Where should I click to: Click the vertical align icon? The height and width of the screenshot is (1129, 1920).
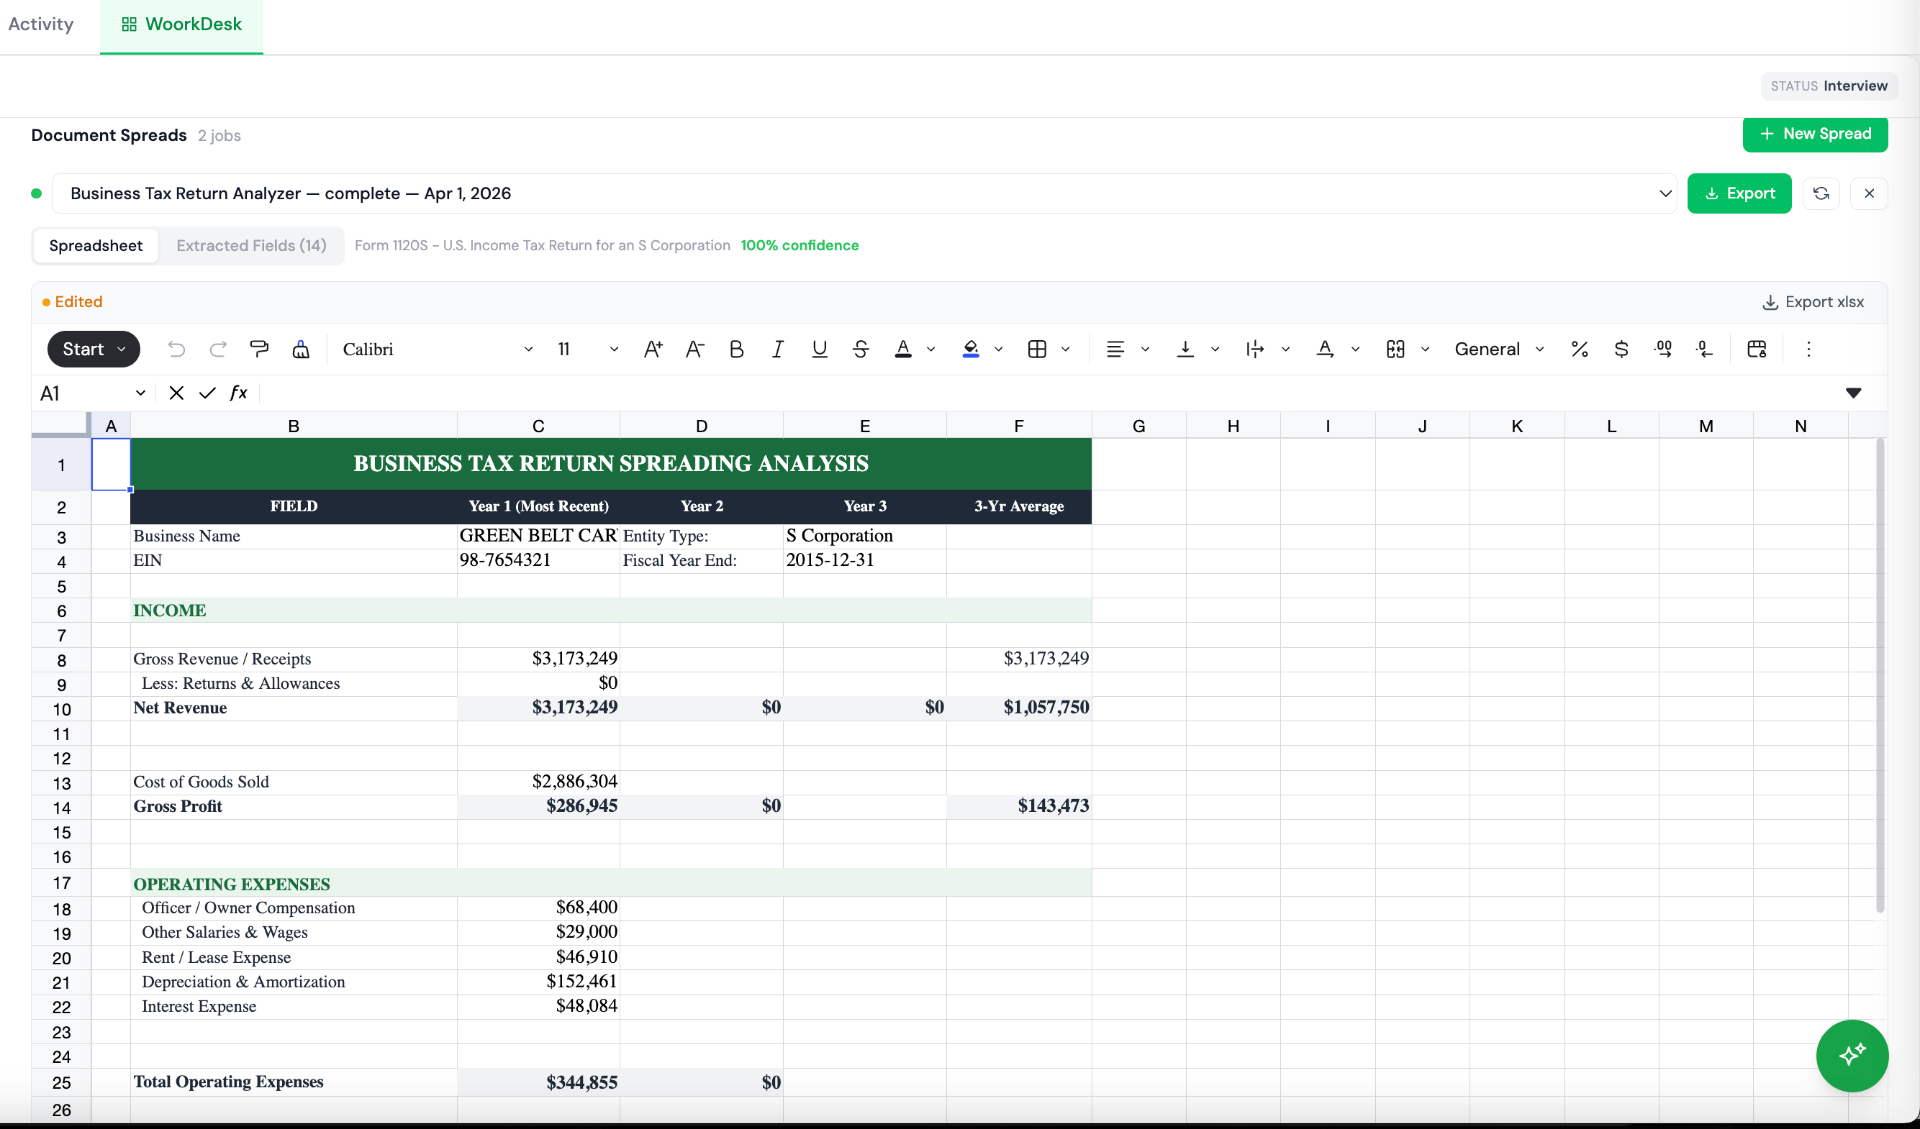pyautogui.click(x=1185, y=349)
